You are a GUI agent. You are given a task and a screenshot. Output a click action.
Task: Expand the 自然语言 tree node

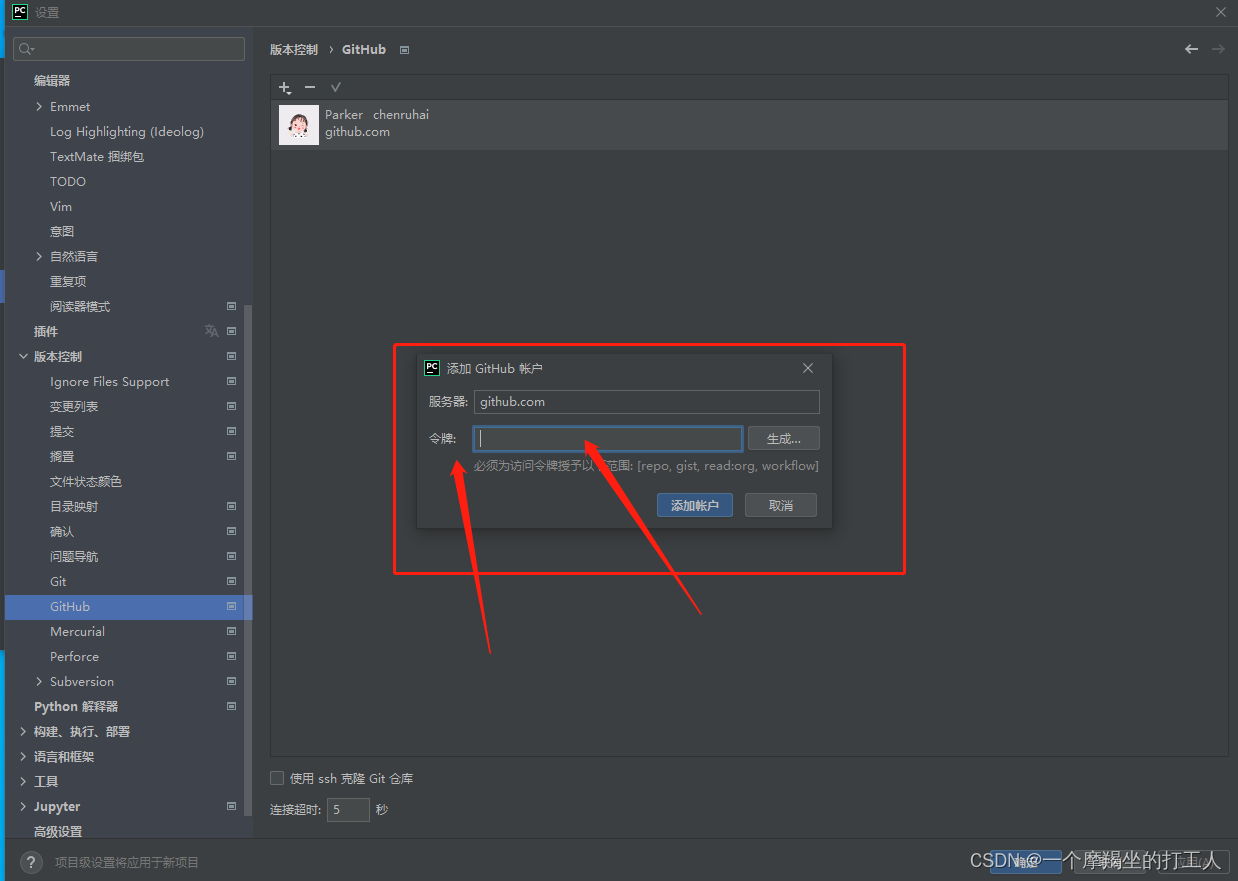click(39, 256)
